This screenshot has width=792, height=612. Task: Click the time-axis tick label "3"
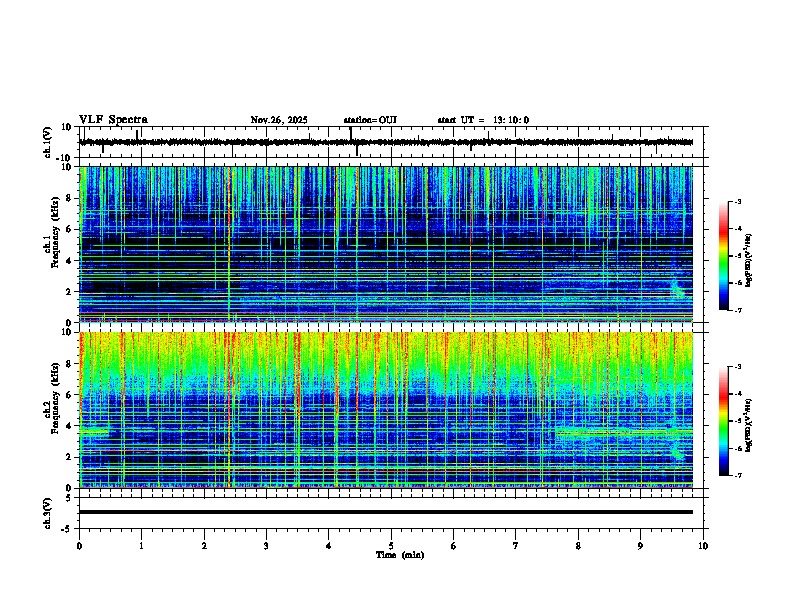[x=266, y=546]
